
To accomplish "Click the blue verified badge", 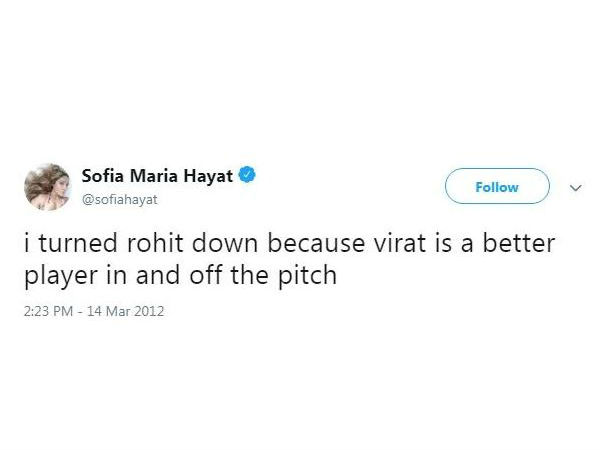I will pos(249,177).
